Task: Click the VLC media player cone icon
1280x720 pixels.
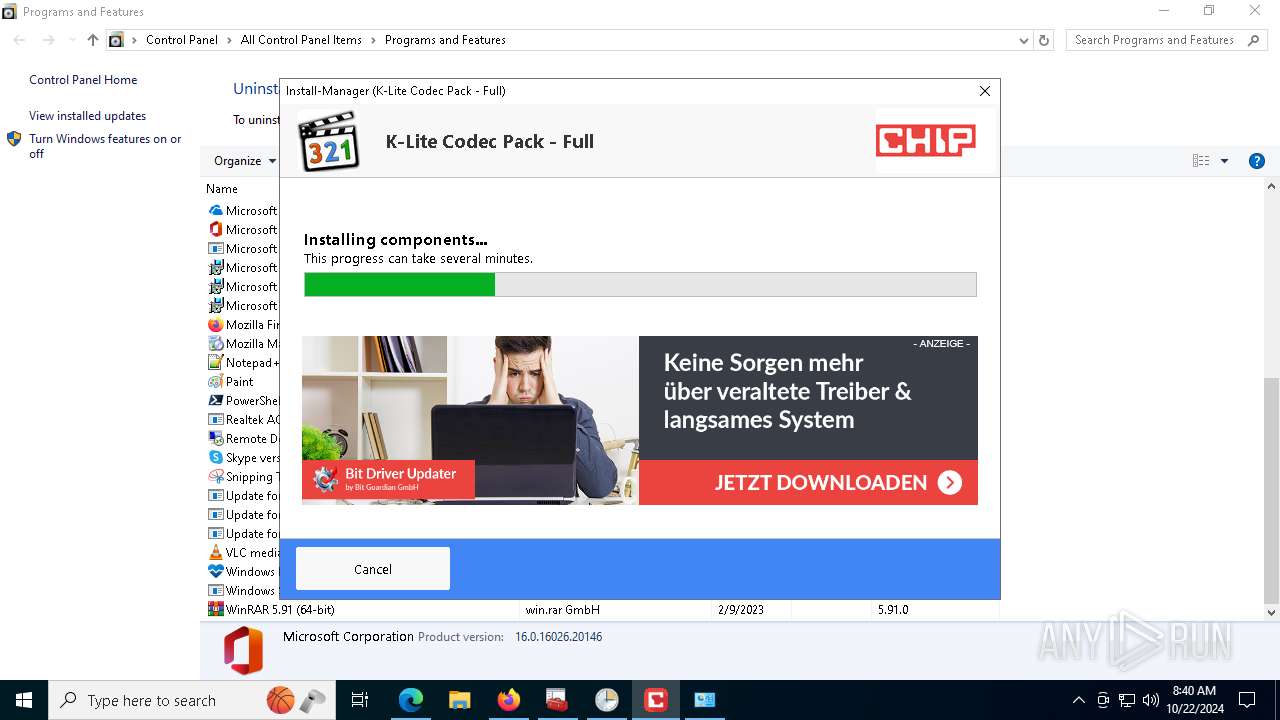Action: pos(215,552)
